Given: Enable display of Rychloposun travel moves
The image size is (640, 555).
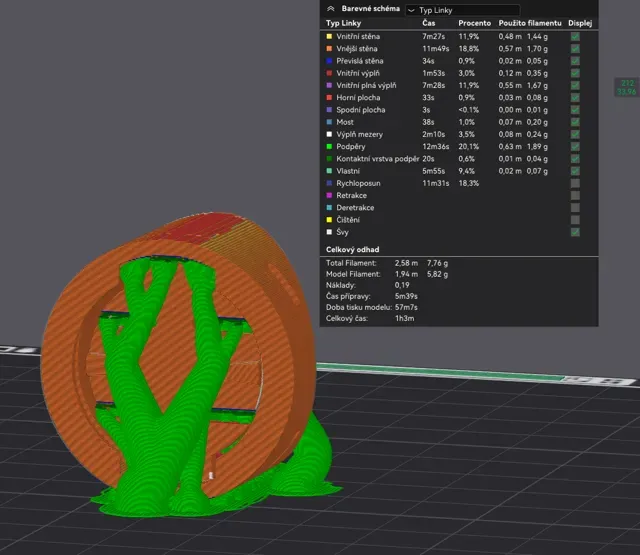Looking at the screenshot, I should [x=575, y=183].
